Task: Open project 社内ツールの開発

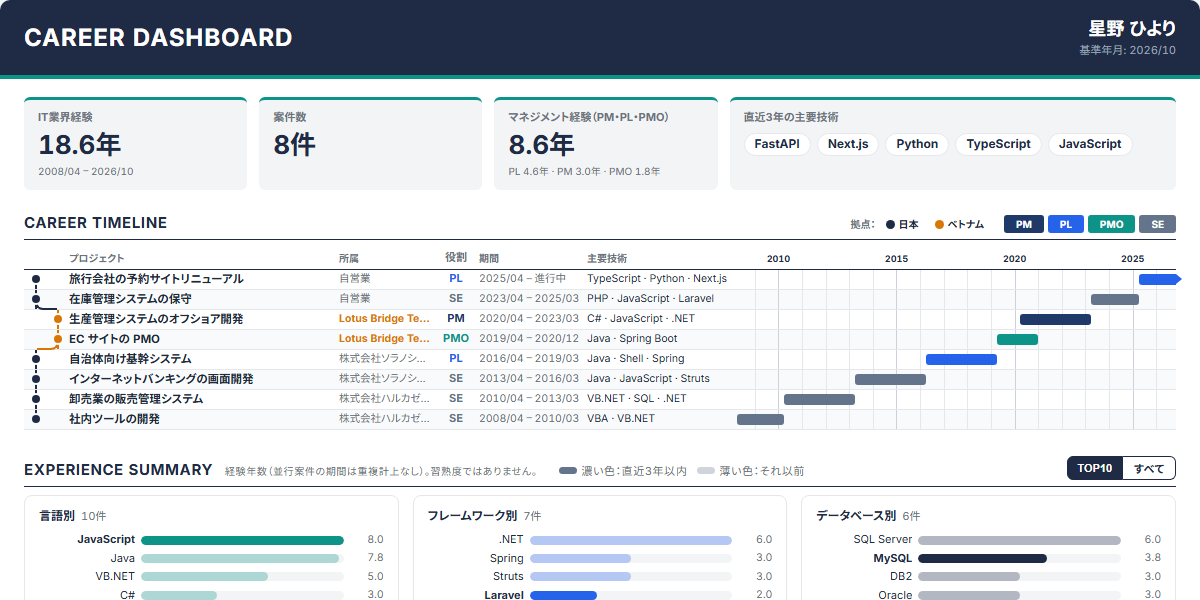Action: [114, 419]
